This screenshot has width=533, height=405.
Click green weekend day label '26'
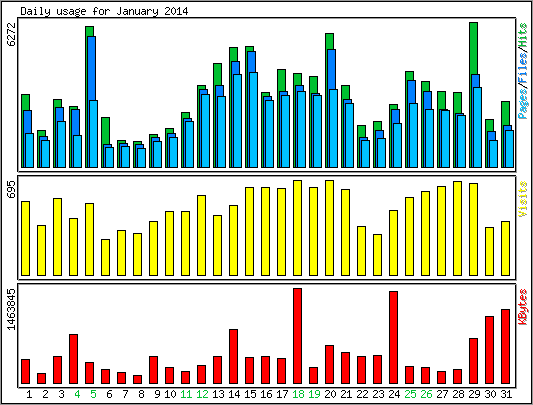pyautogui.click(x=426, y=394)
